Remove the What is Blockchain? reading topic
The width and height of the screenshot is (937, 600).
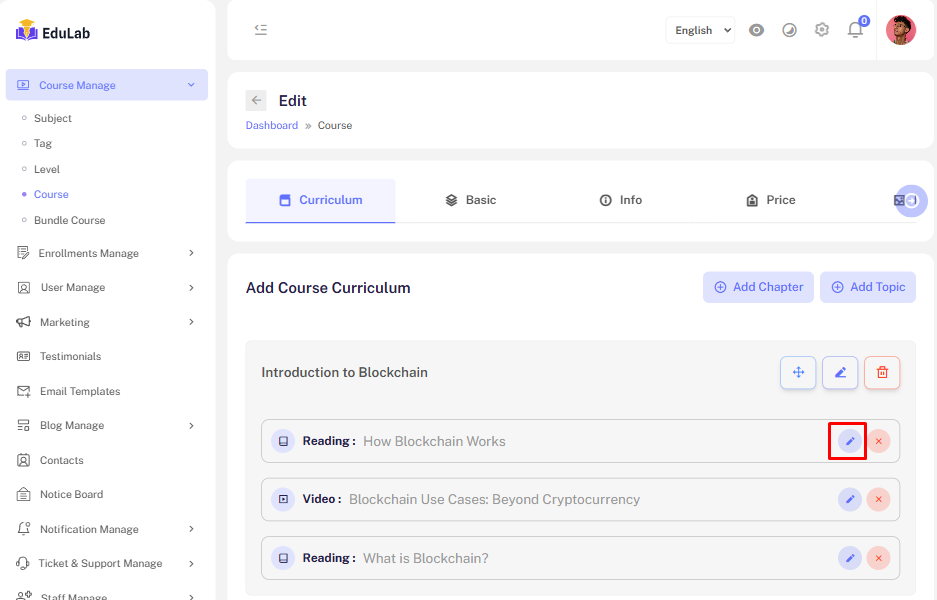point(878,558)
